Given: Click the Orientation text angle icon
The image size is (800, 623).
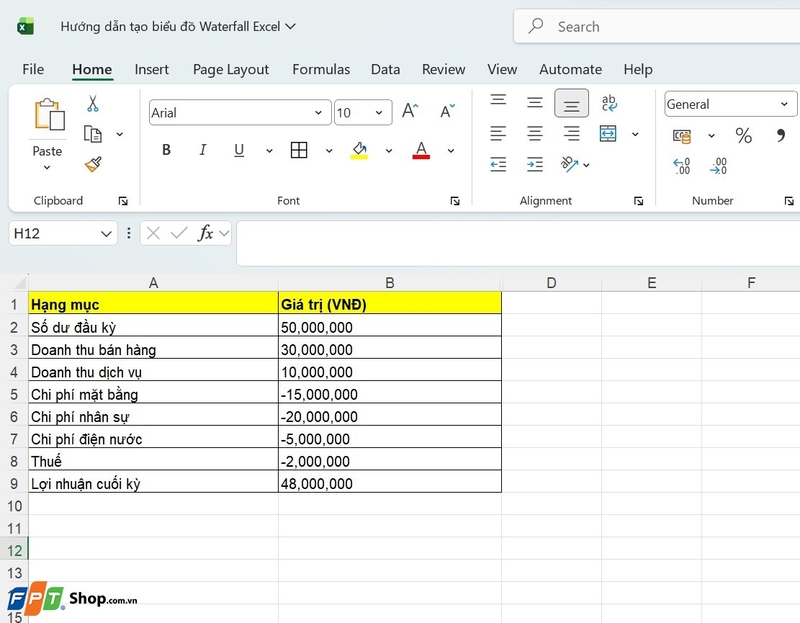Looking at the screenshot, I should point(569,164).
